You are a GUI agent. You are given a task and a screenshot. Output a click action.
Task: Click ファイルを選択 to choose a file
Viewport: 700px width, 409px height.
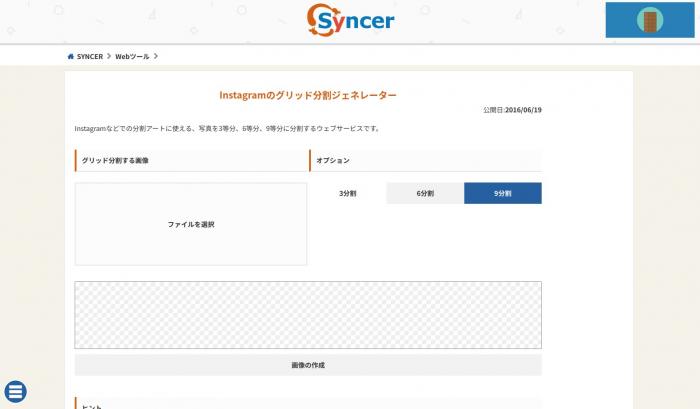click(191, 224)
